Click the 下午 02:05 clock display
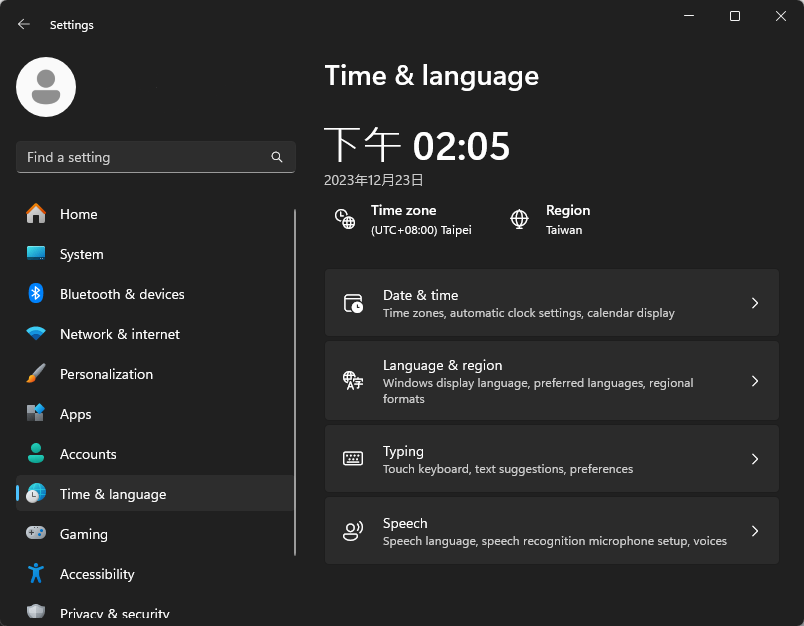The image size is (804, 626). pos(417,146)
